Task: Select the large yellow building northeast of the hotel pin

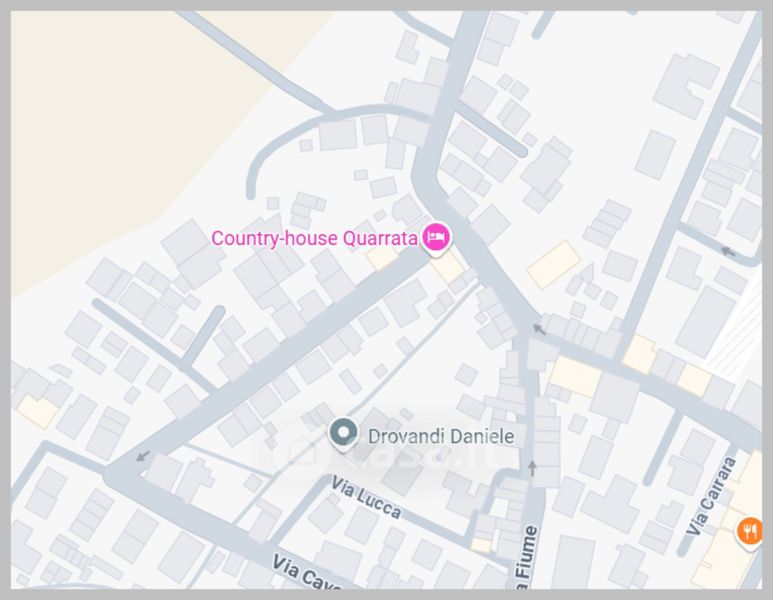Action: coord(554,264)
